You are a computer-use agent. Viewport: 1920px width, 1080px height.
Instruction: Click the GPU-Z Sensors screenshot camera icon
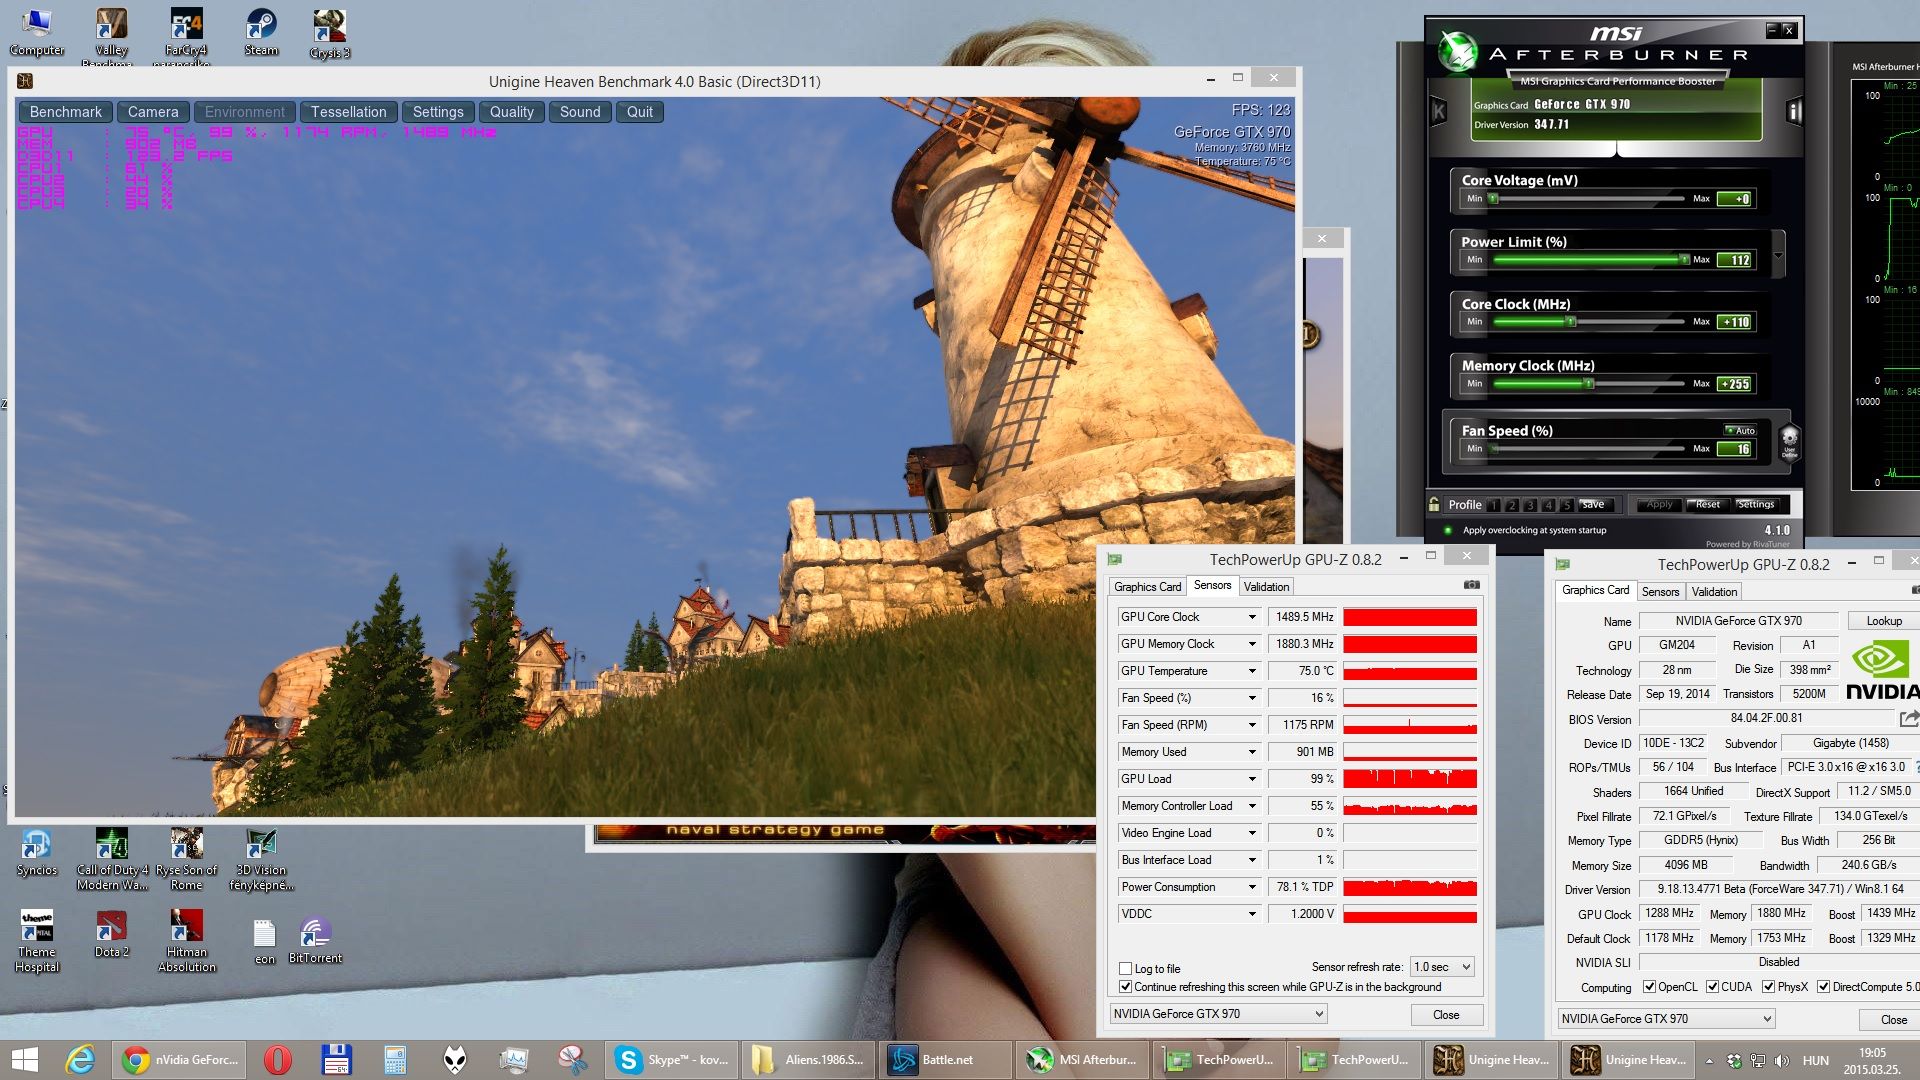pos(1471,585)
